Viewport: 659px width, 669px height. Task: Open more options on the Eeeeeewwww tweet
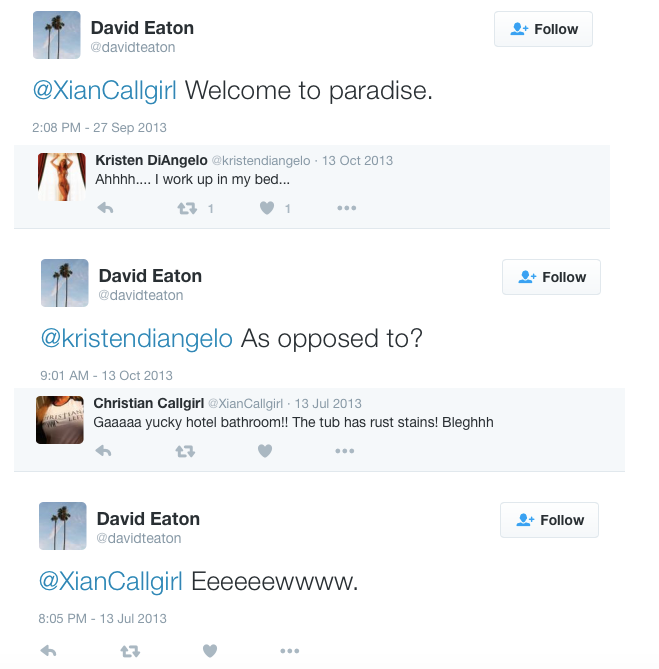(x=290, y=651)
